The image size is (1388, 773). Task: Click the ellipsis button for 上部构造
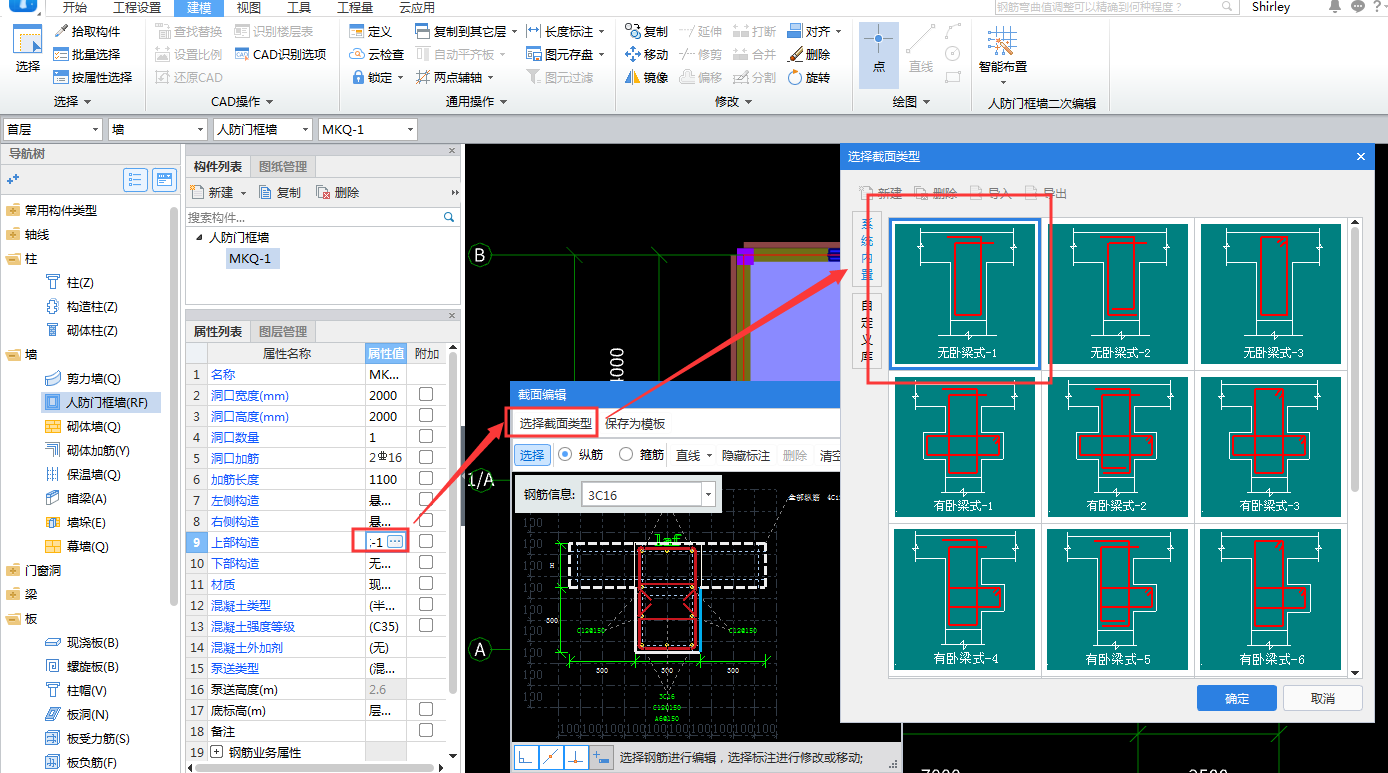395,541
